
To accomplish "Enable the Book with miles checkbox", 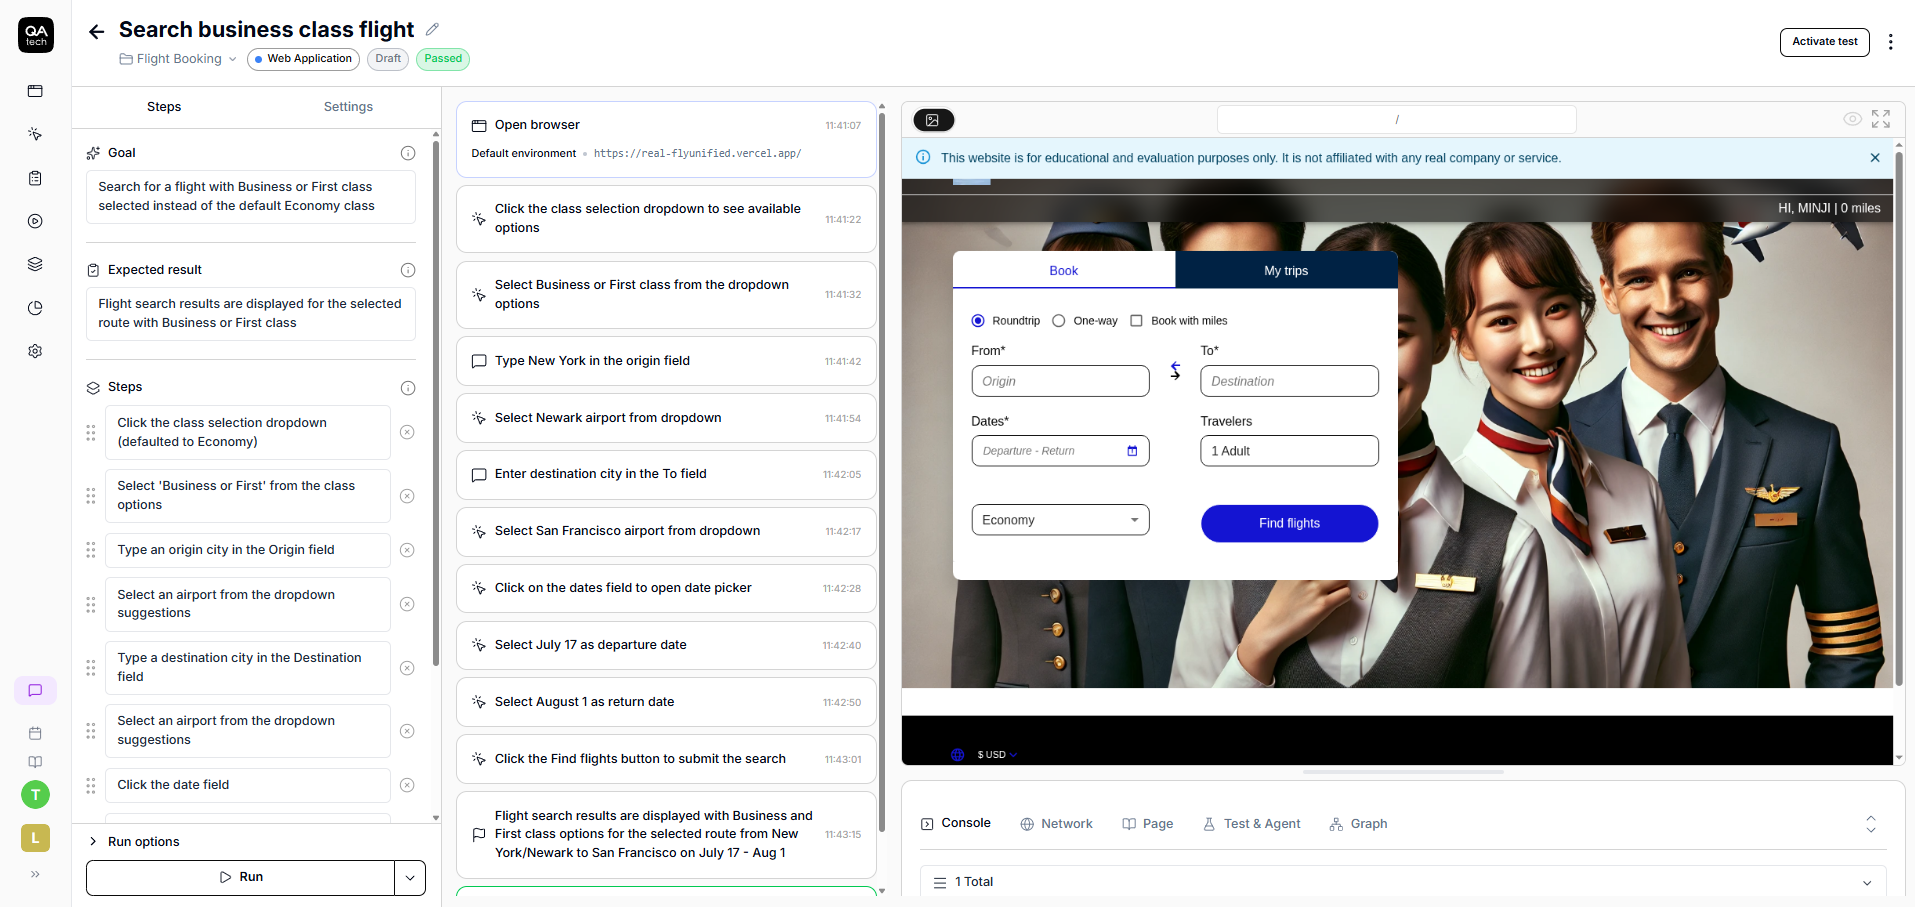I will click(1136, 321).
